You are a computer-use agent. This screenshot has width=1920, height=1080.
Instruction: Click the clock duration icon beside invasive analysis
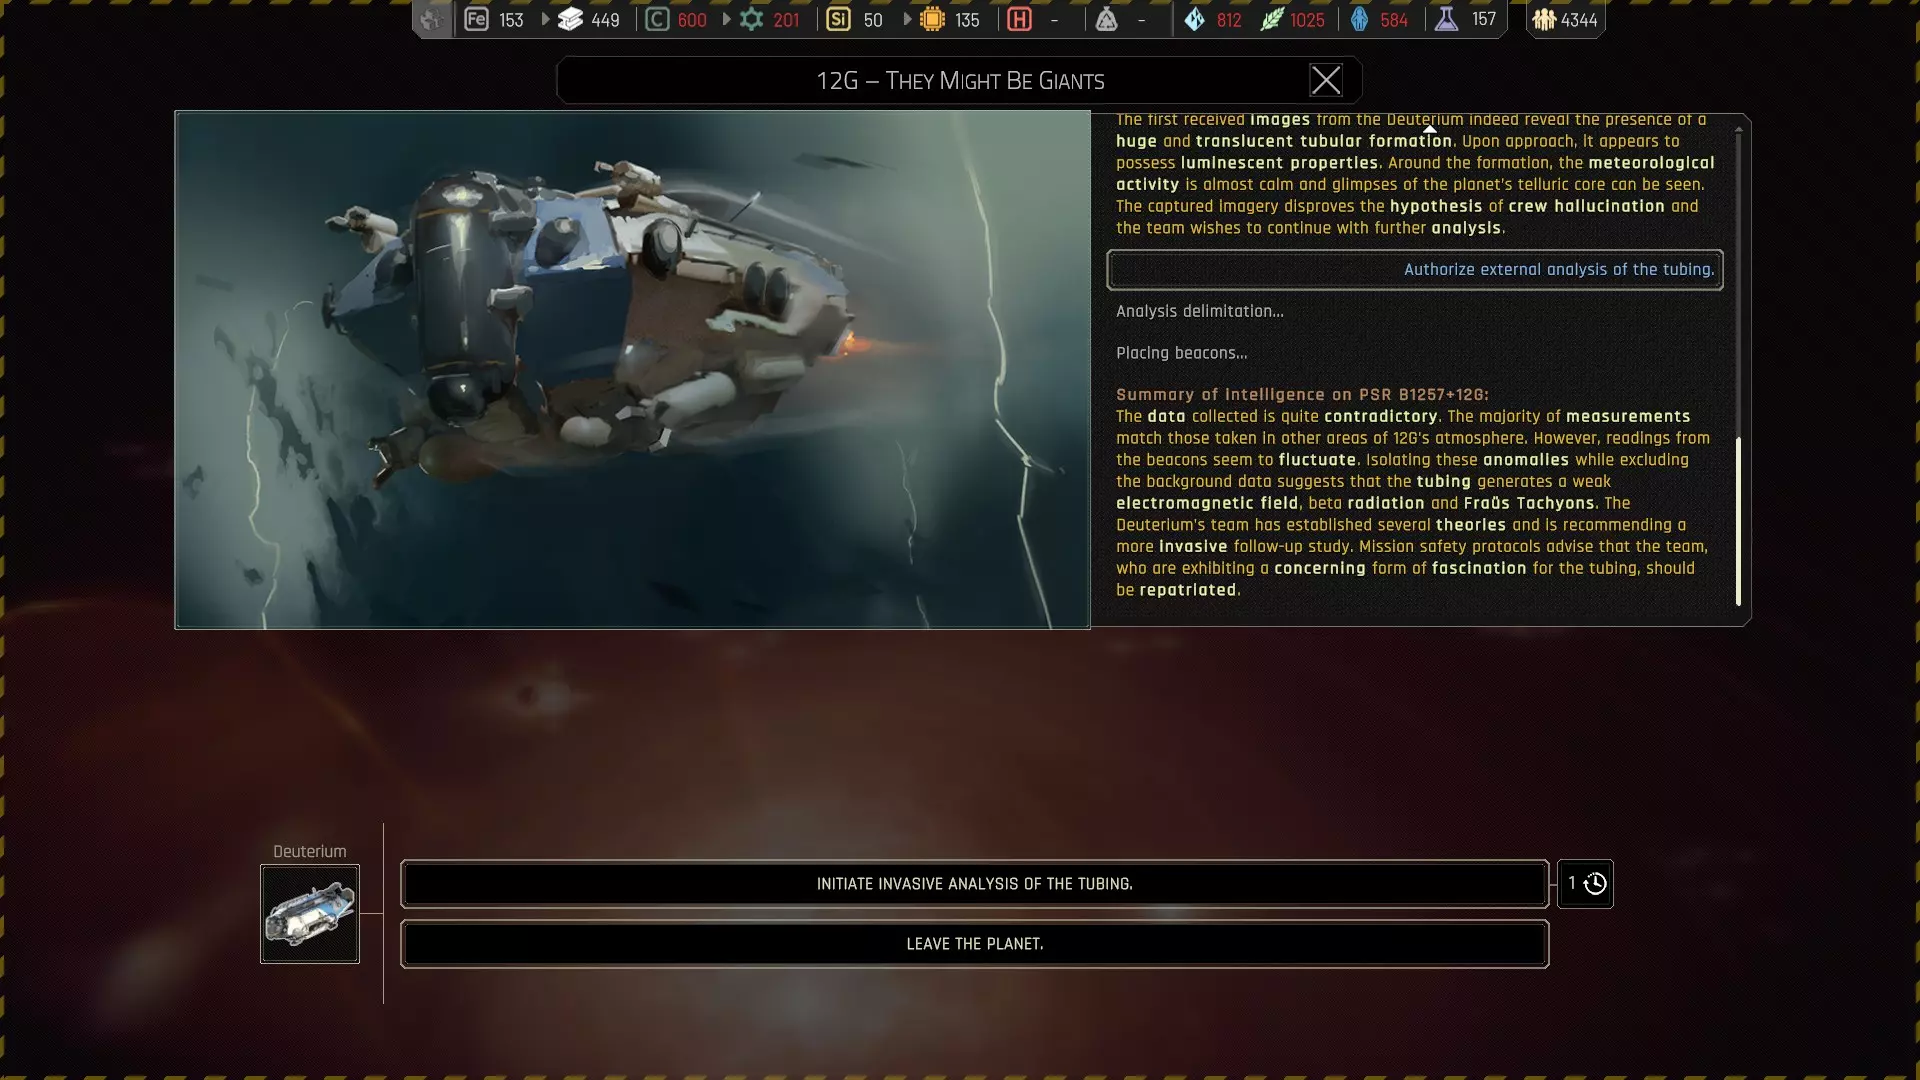click(1595, 884)
